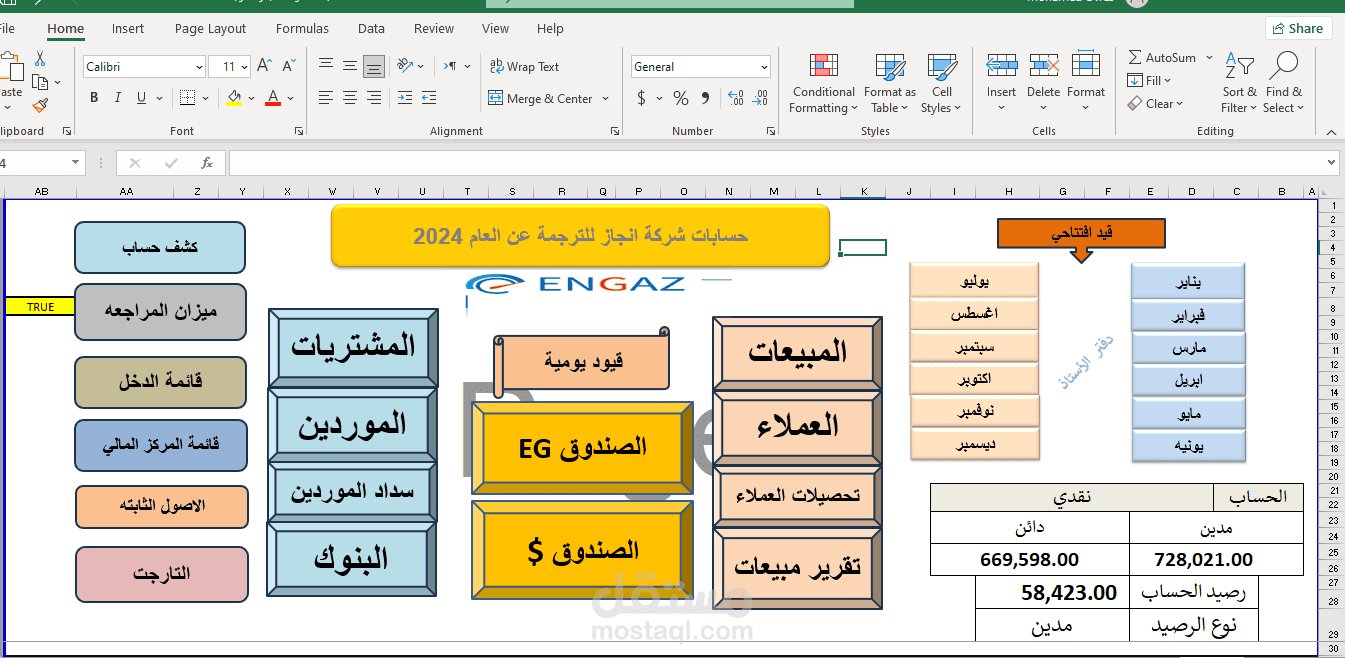Open the Page Layout ribbon tab
This screenshot has height=658, width=1345.
pyautogui.click(x=210, y=29)
